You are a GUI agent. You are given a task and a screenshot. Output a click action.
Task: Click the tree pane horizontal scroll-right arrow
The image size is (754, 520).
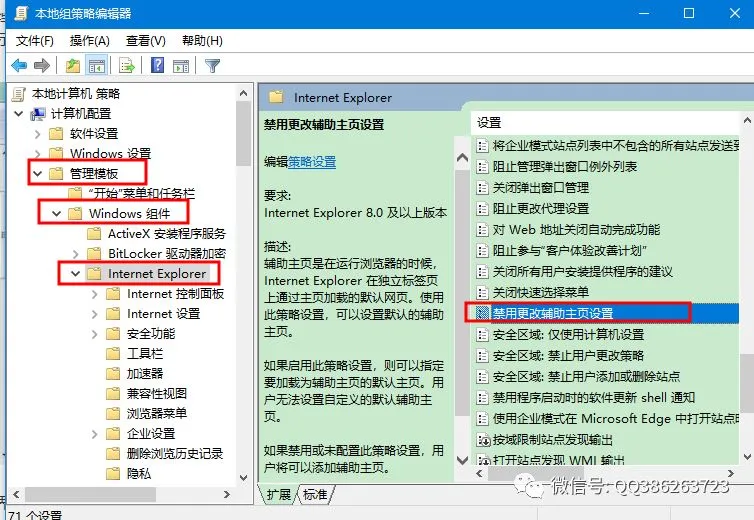point(227,495)
